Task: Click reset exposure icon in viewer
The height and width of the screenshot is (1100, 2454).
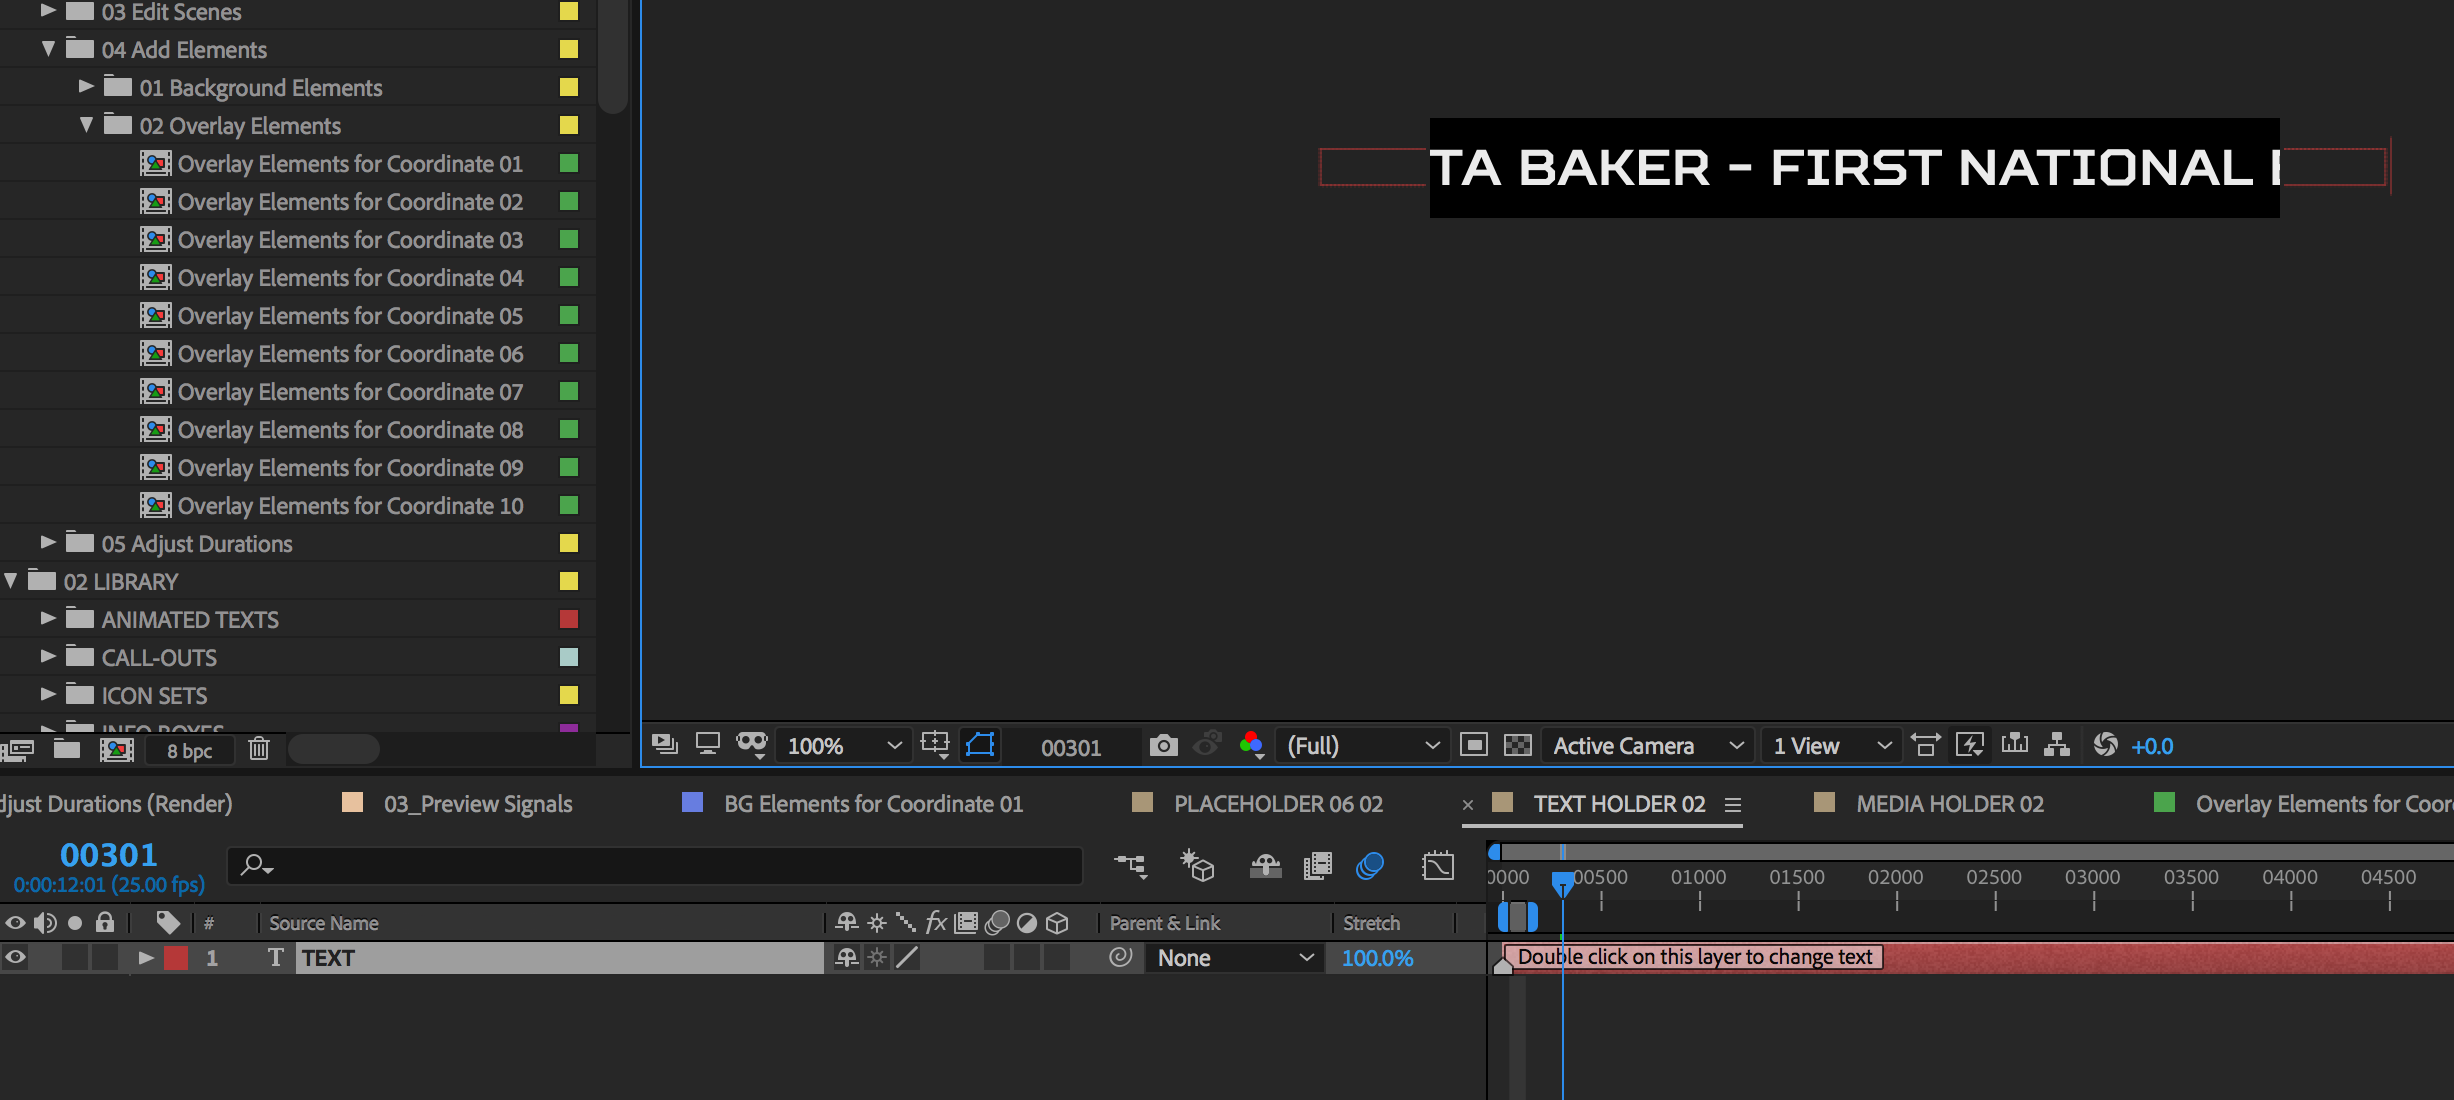Action: 2105,746
